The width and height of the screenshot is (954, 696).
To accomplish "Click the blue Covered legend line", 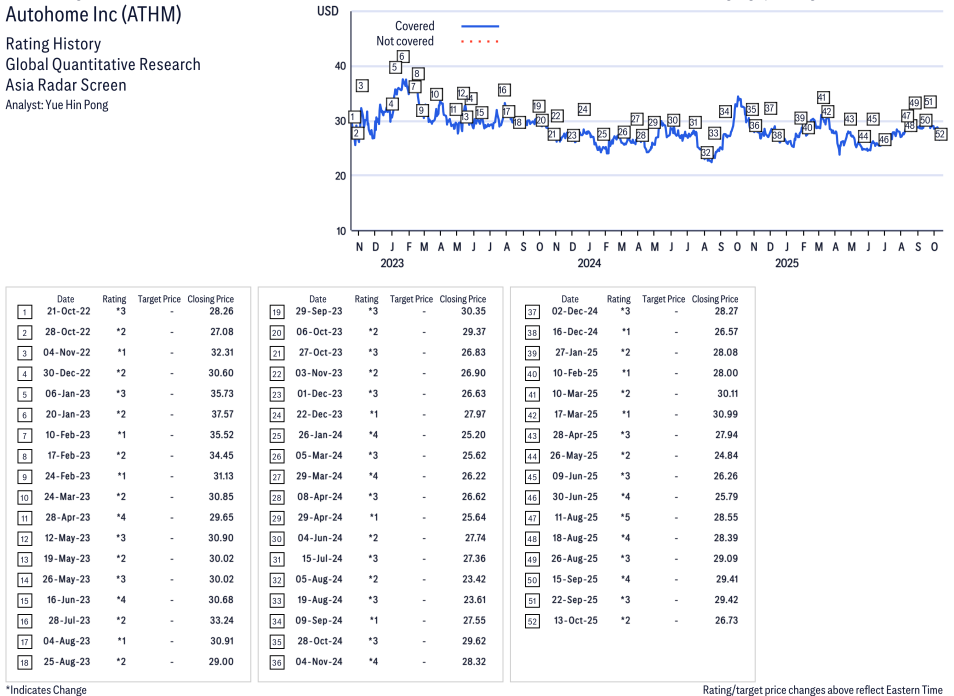I will pyautogui.click(x=480, y=27).
